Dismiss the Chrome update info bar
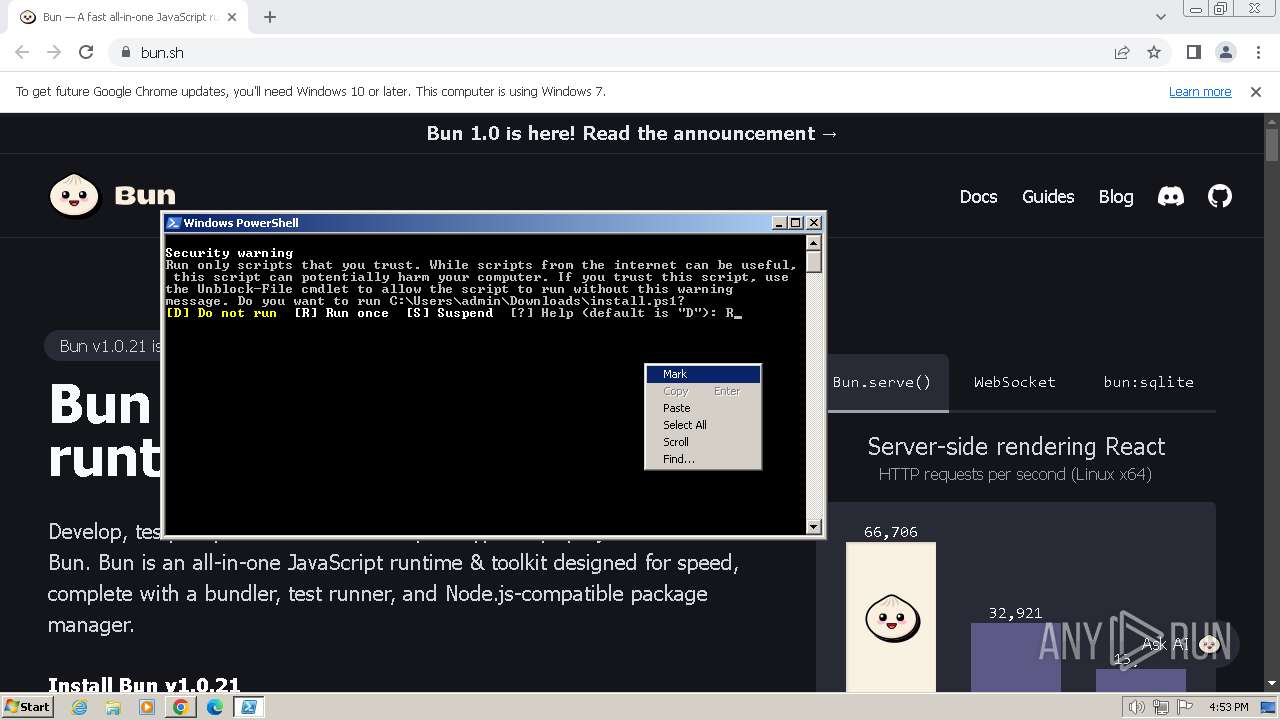 1256,91
